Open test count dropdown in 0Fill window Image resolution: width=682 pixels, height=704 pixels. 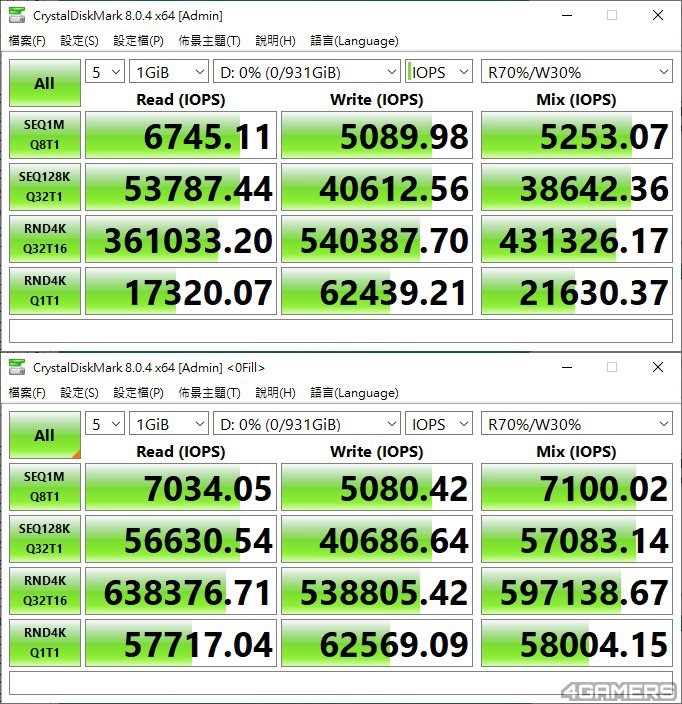click(x=105, y=424)
